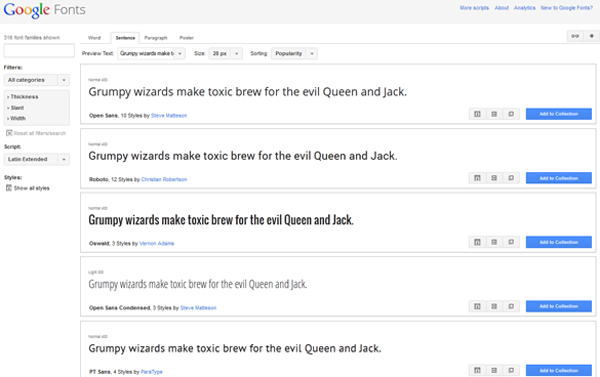Select the Sentence tab
Image resolution: width=600 pixels, height=377 pixels.
pos(125,38)
